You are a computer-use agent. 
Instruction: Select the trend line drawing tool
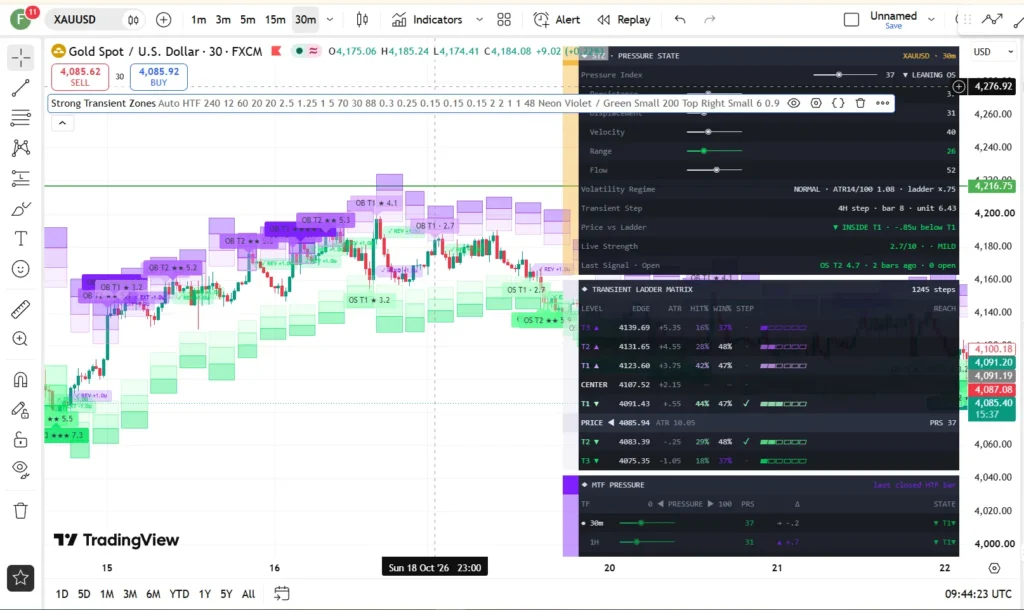pyautogui.click(x=20, y=88)
